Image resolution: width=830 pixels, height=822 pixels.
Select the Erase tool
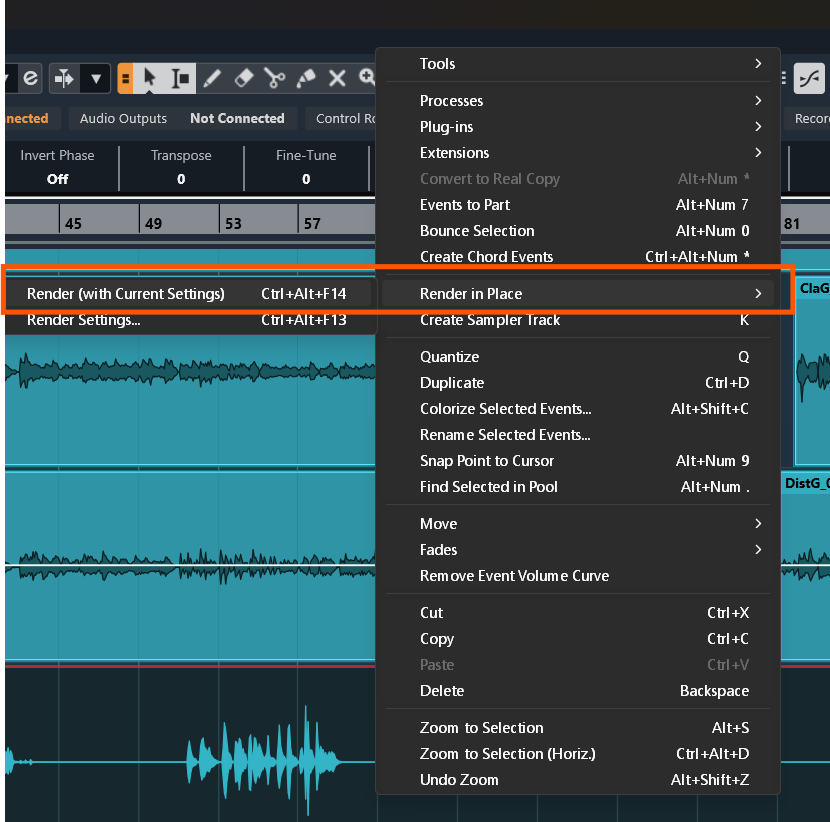tap(243, 78)
